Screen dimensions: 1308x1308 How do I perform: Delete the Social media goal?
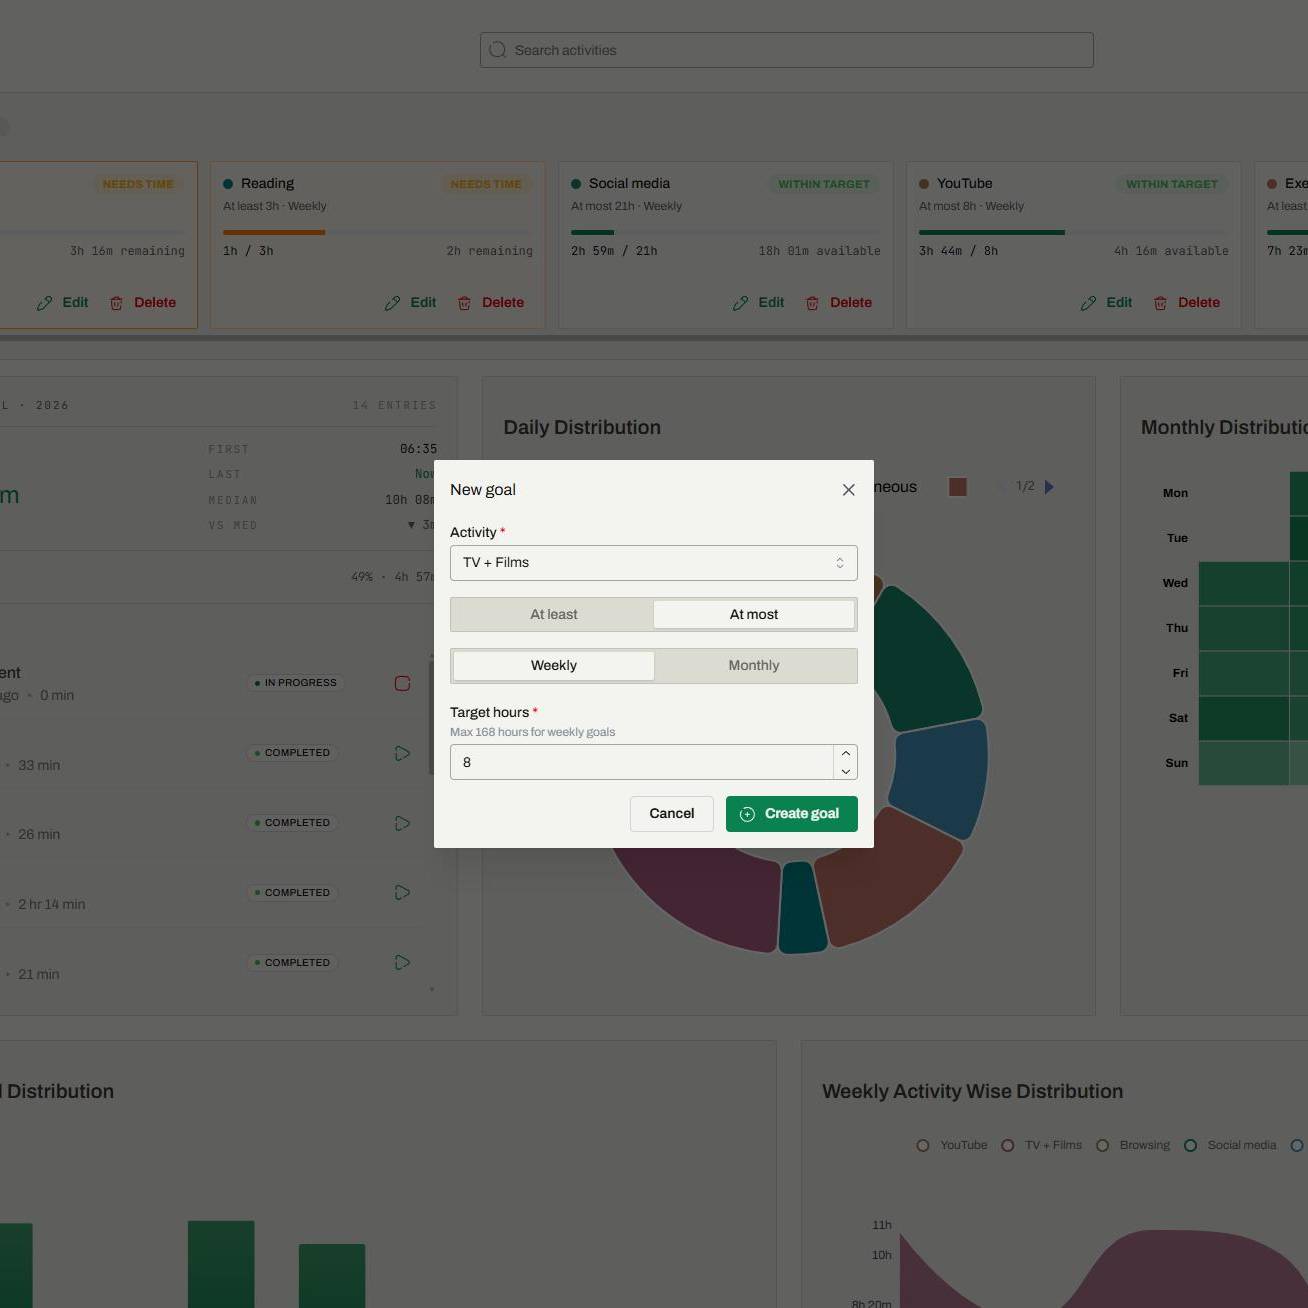tap(839, 303)
